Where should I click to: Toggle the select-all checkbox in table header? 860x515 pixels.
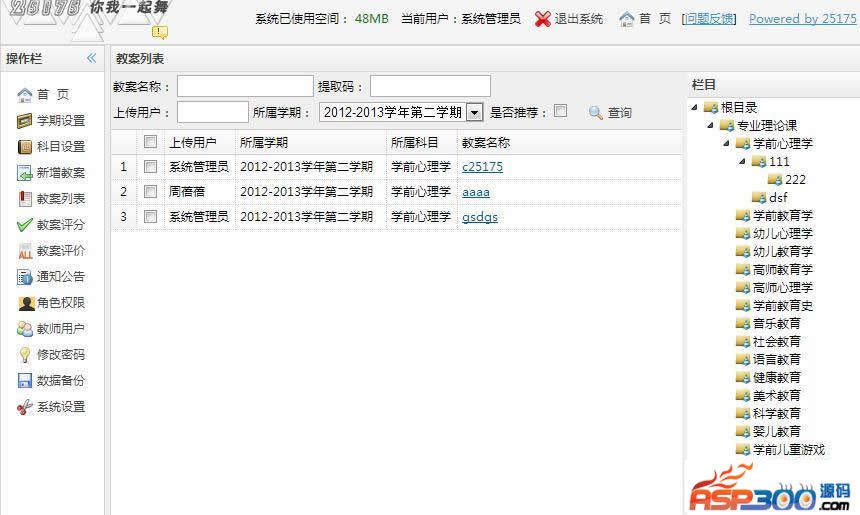point(150,142)
